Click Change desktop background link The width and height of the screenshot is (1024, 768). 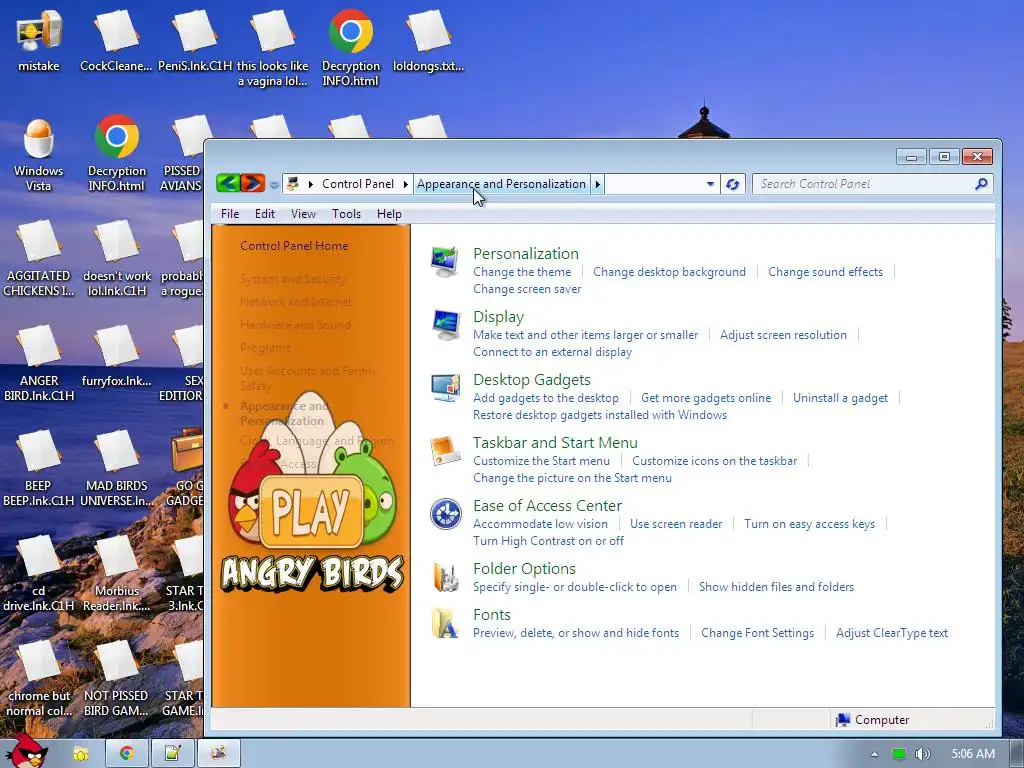pyautogui.click(x=669, y=272)
